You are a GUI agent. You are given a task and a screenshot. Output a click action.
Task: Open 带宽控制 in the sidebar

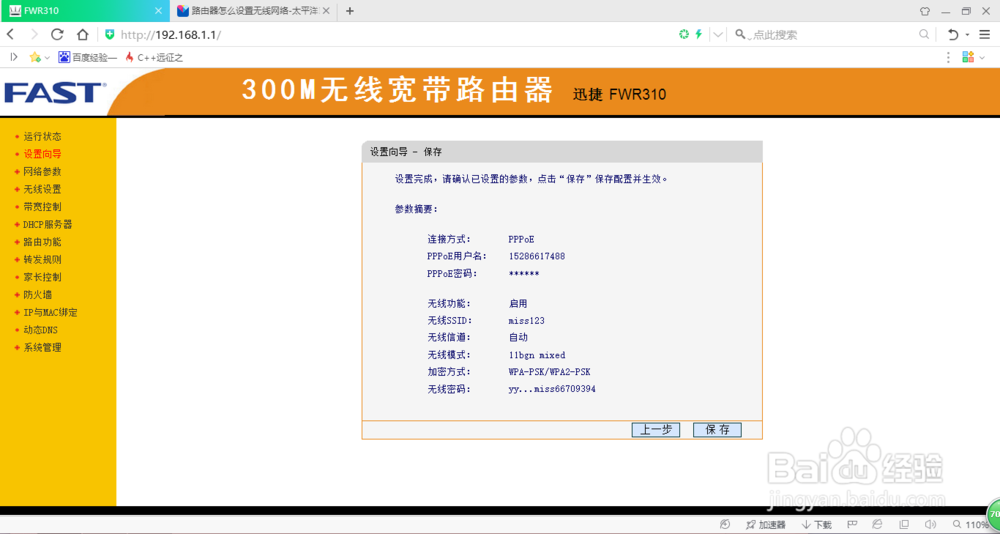[42, 207]
